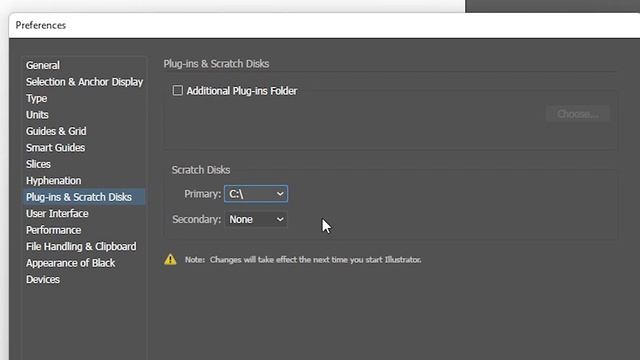Click the Primary: label
640x360 pixels.
(202, 194)
